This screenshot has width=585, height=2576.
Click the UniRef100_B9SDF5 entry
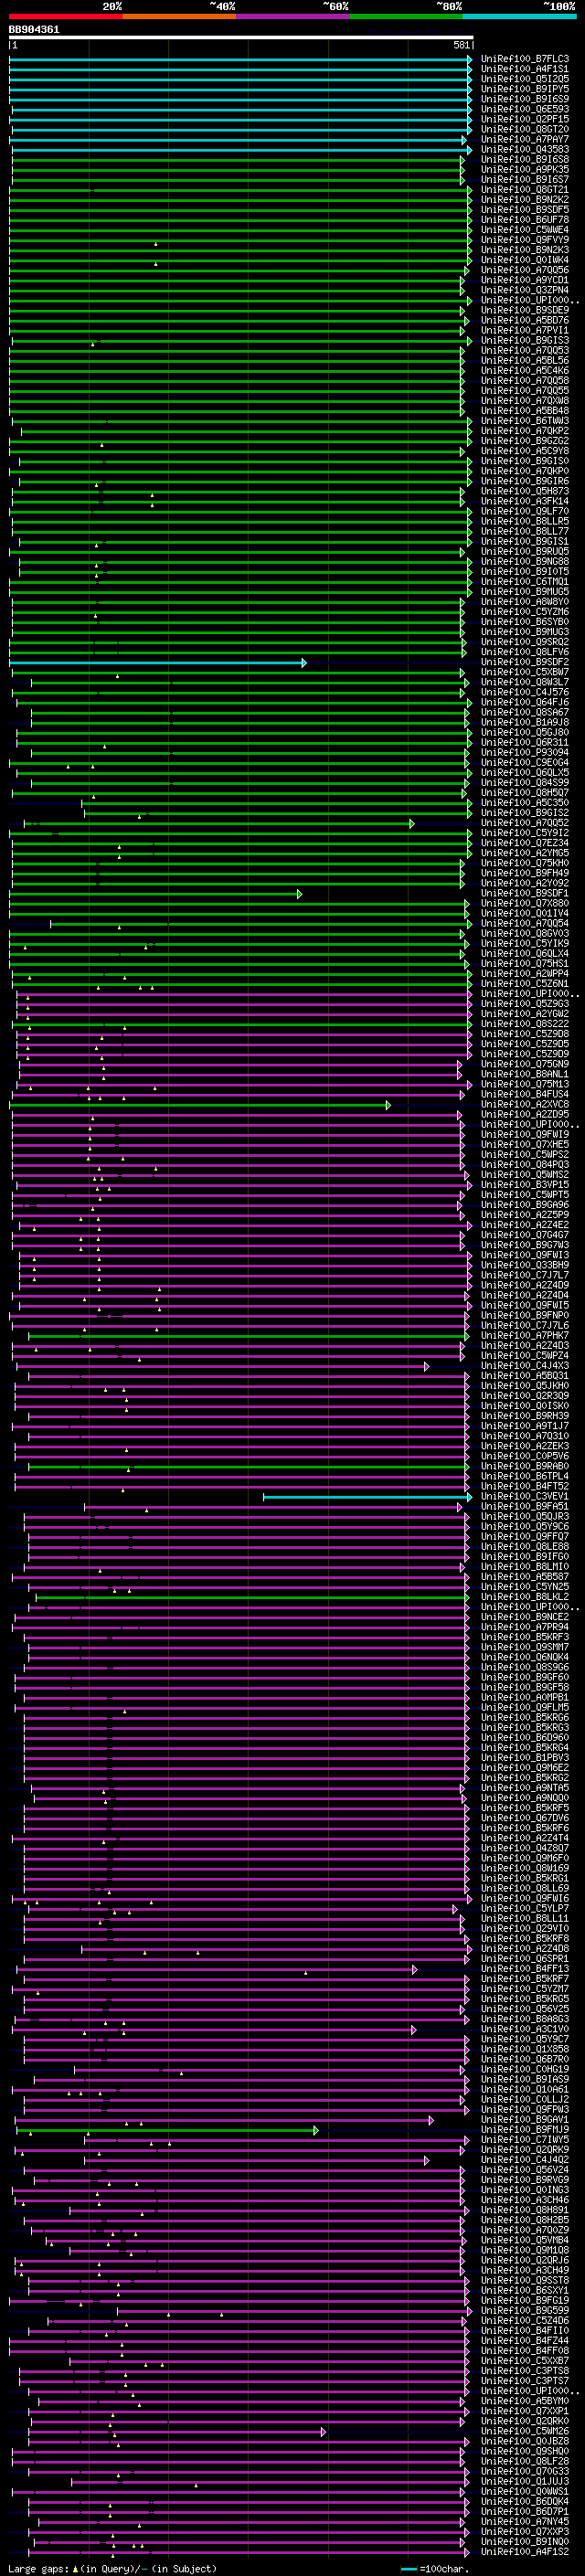coord(525,210)
